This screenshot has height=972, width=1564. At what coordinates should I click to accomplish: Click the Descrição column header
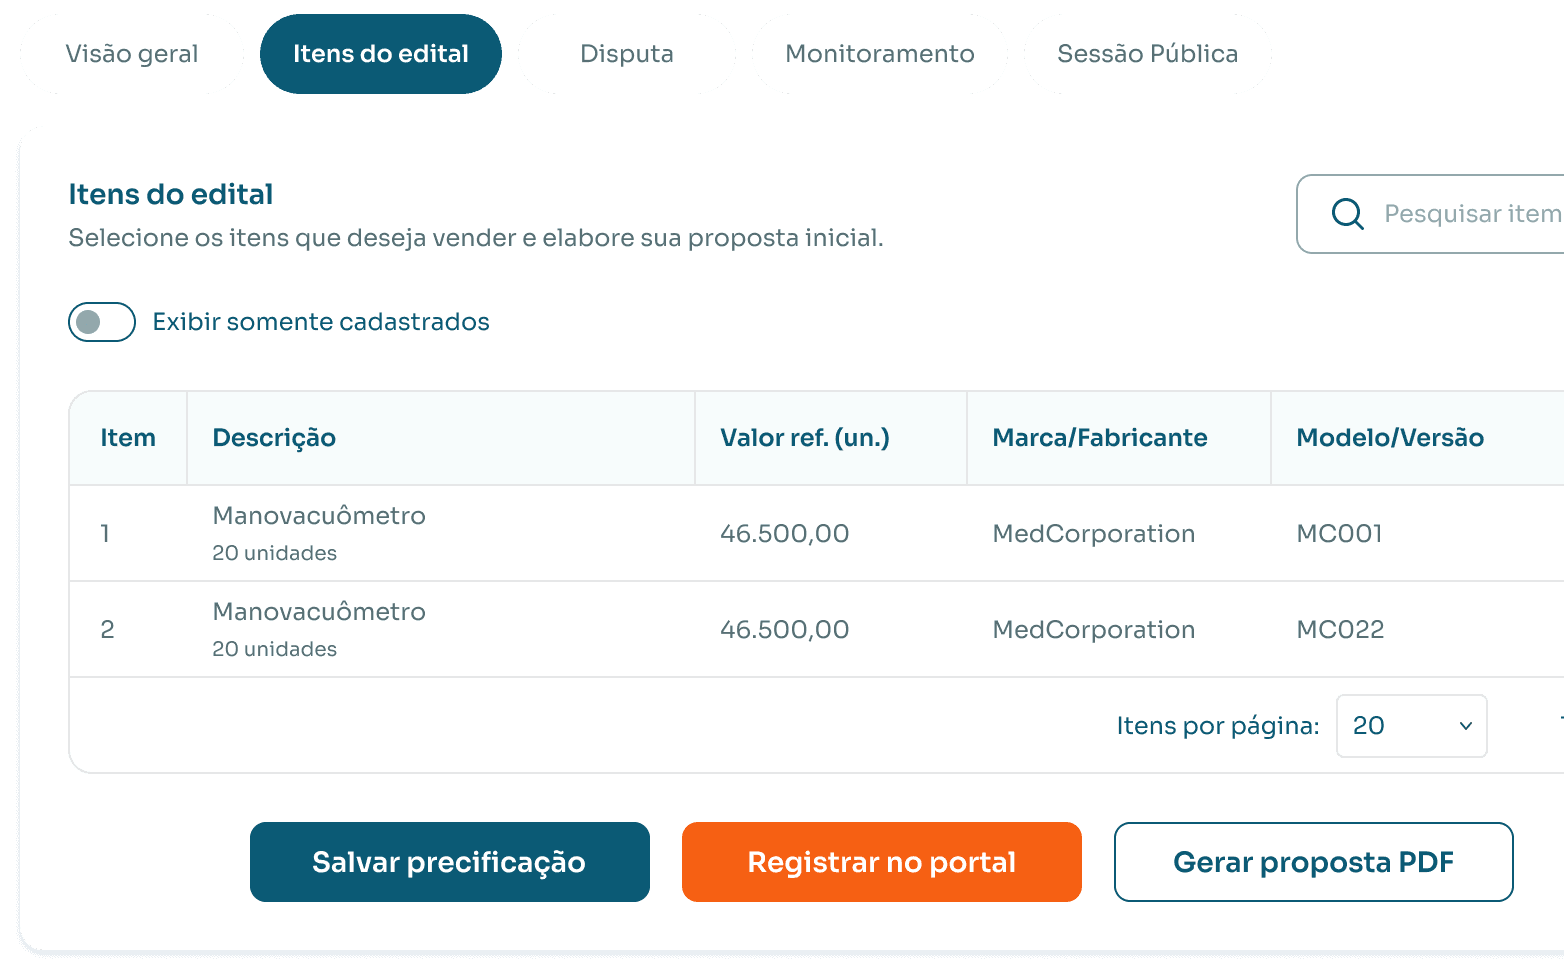[x=274, y=437]
